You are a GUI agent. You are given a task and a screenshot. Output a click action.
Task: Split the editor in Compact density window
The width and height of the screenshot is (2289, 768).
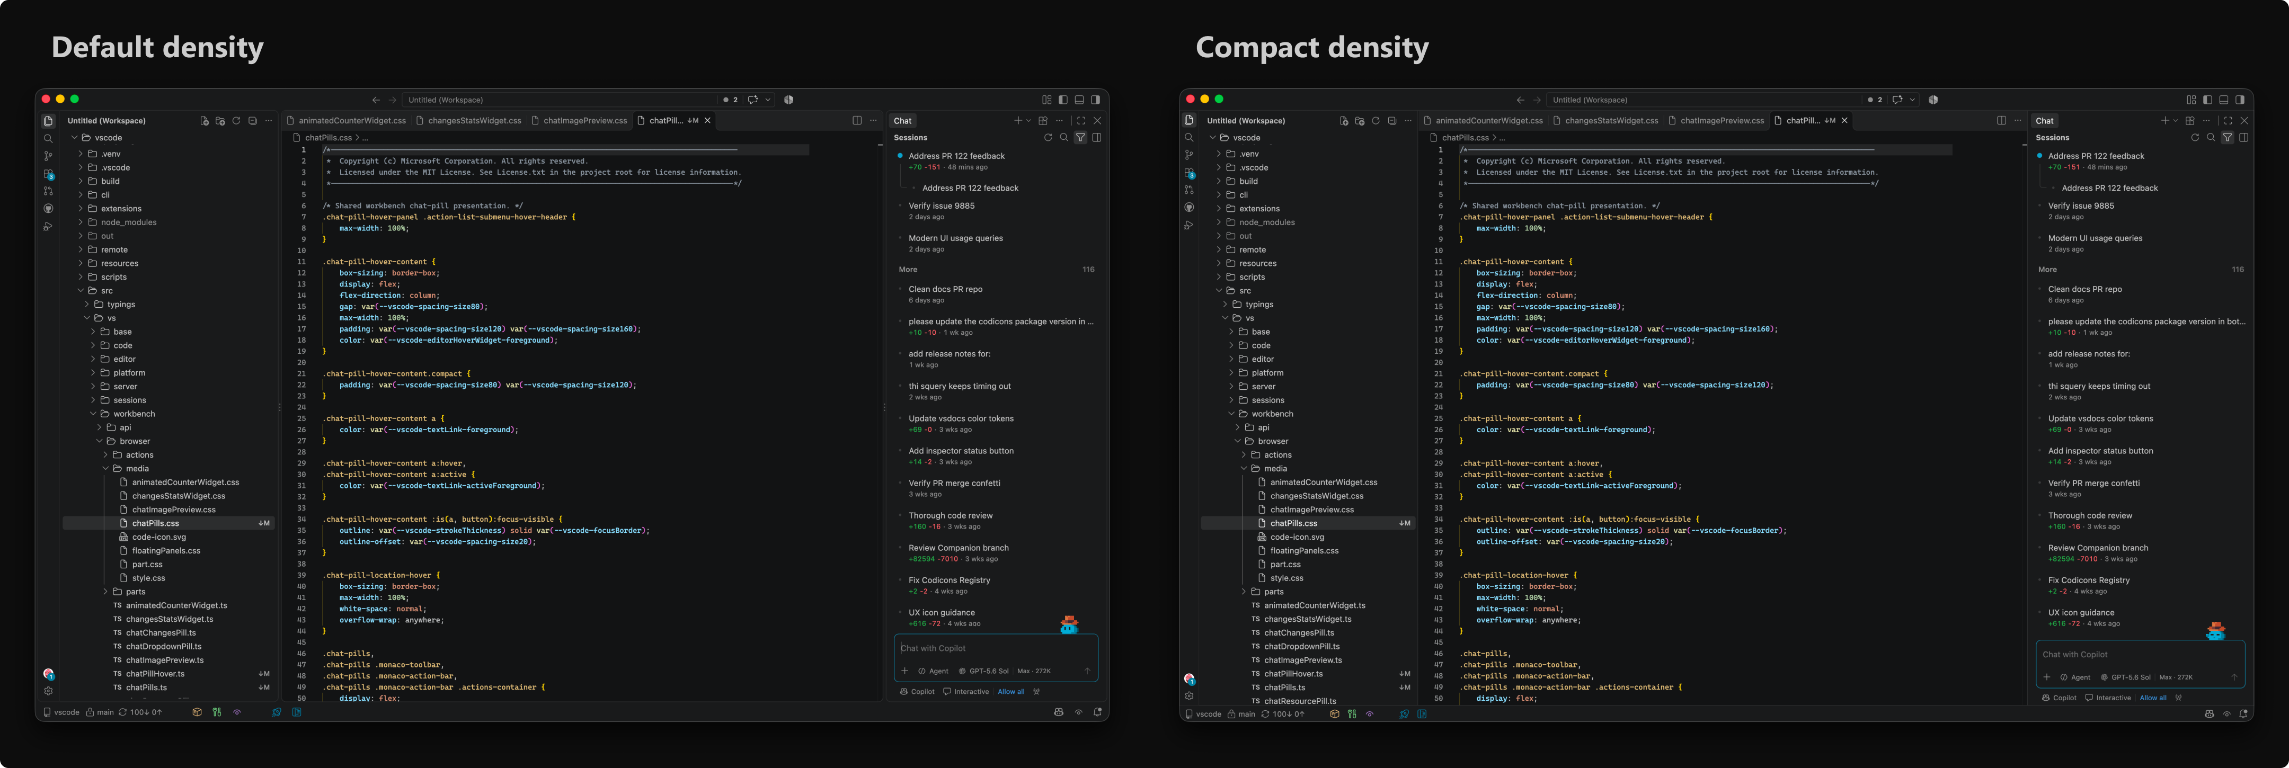(x=2001, y=120)
